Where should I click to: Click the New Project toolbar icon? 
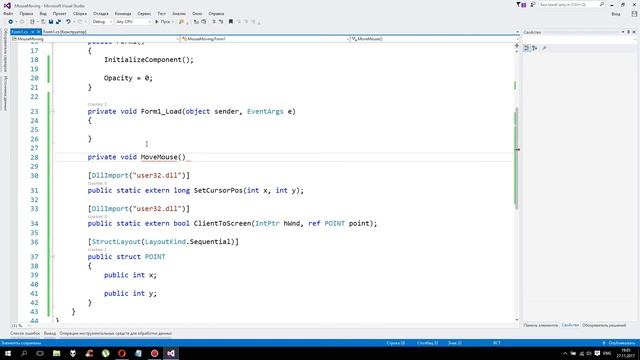pyautogui.click(x=32, y=22)
